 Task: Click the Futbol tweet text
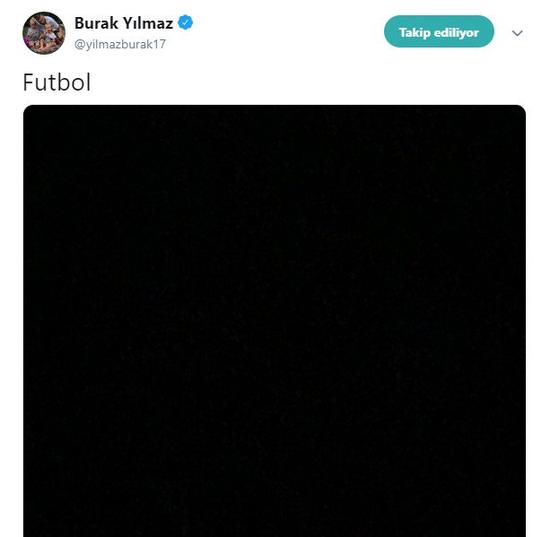[x=57, y=82]
